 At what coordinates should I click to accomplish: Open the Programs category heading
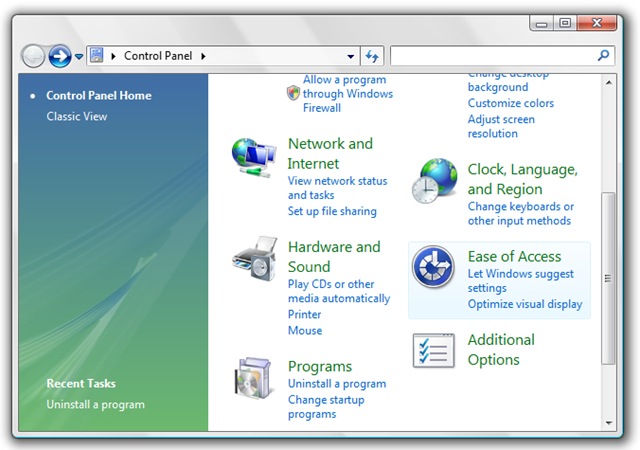pyautogui.click(x=320, y=366)
